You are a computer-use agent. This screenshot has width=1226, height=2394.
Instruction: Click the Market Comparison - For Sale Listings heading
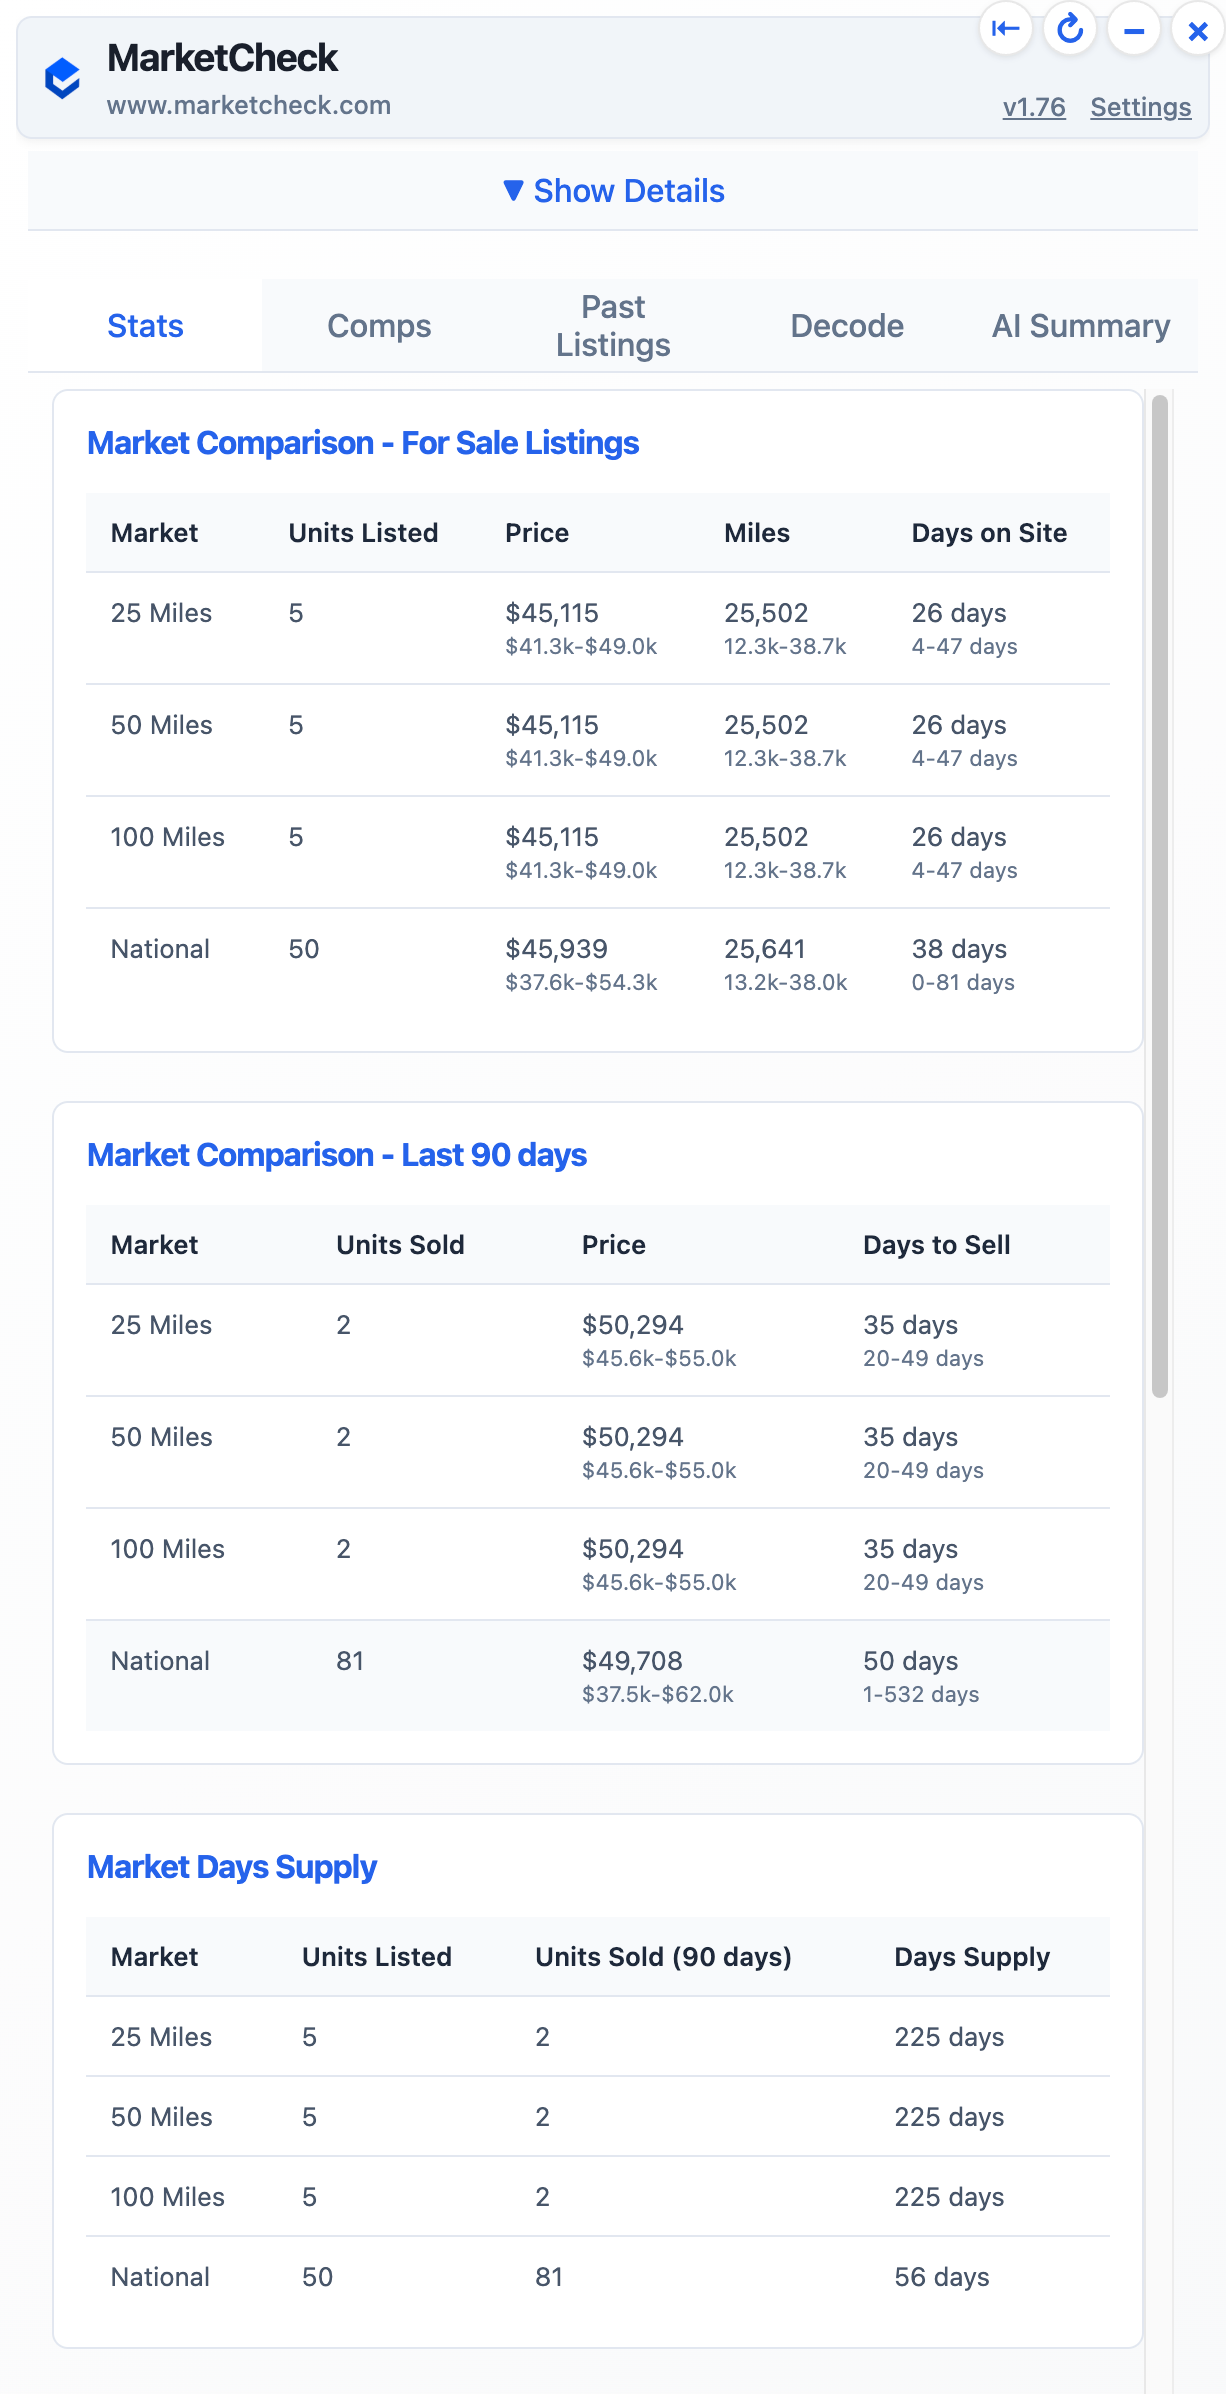pos(363,443)
